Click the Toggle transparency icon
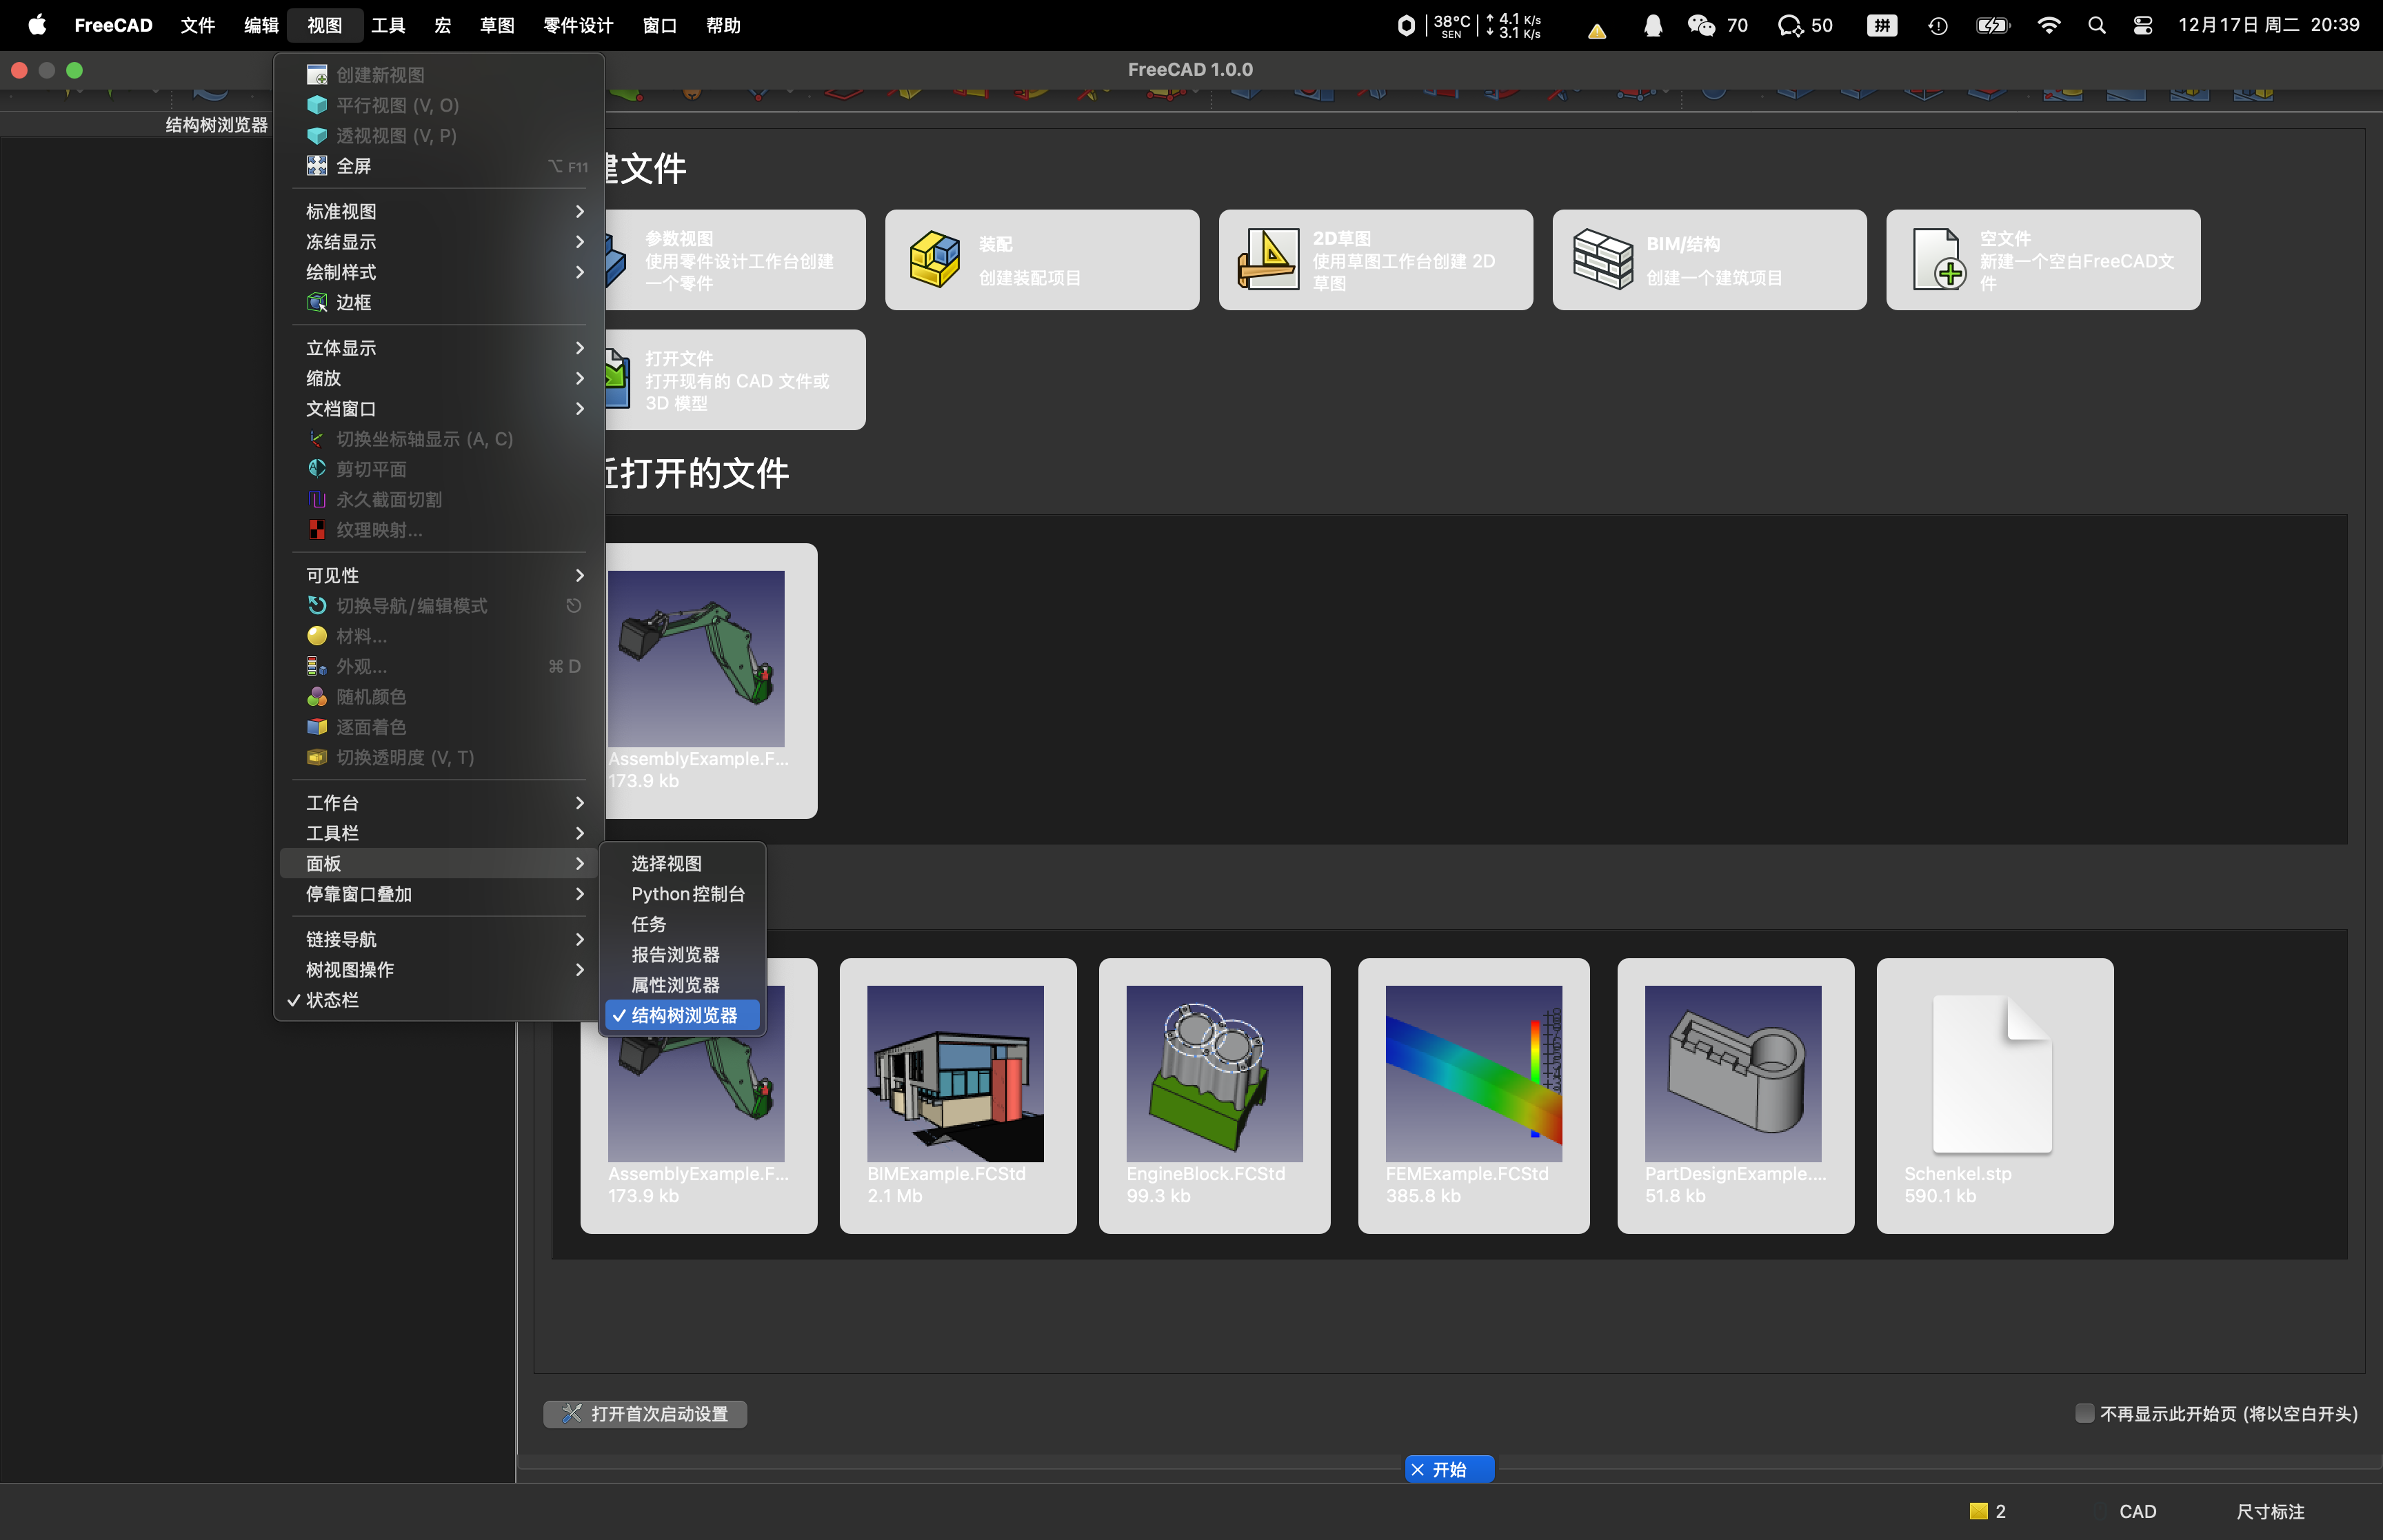The width and height of the screenshot is (2383, 1540). (x=317, y=757)
